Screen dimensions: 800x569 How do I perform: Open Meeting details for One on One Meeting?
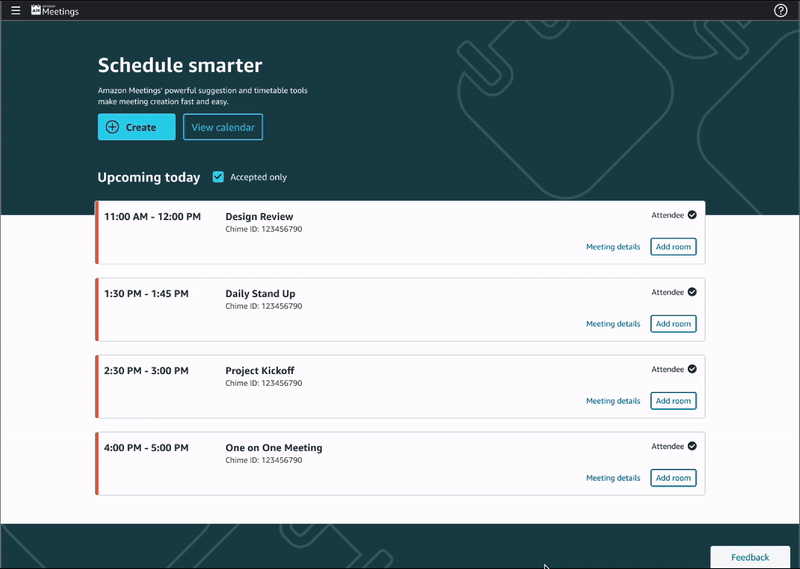pyautogui.click(x=613, y=478)
